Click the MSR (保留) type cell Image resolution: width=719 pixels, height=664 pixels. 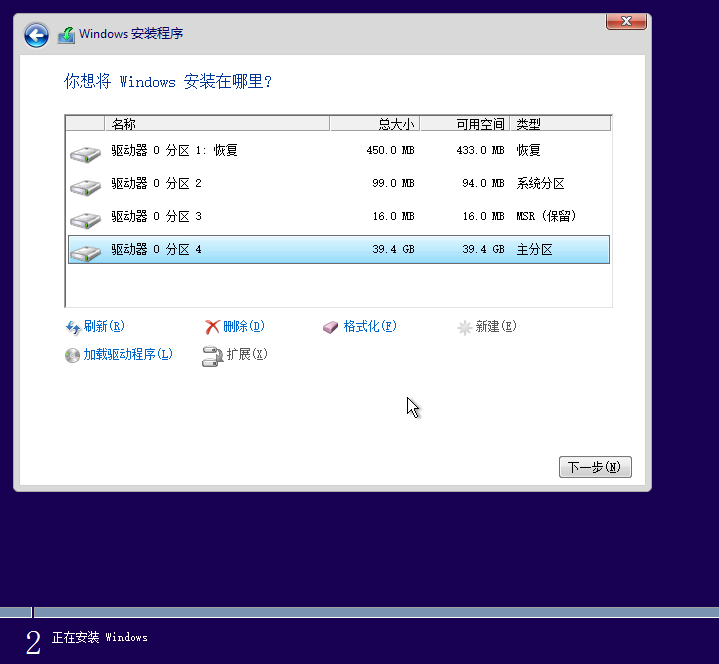coord(546,216)
